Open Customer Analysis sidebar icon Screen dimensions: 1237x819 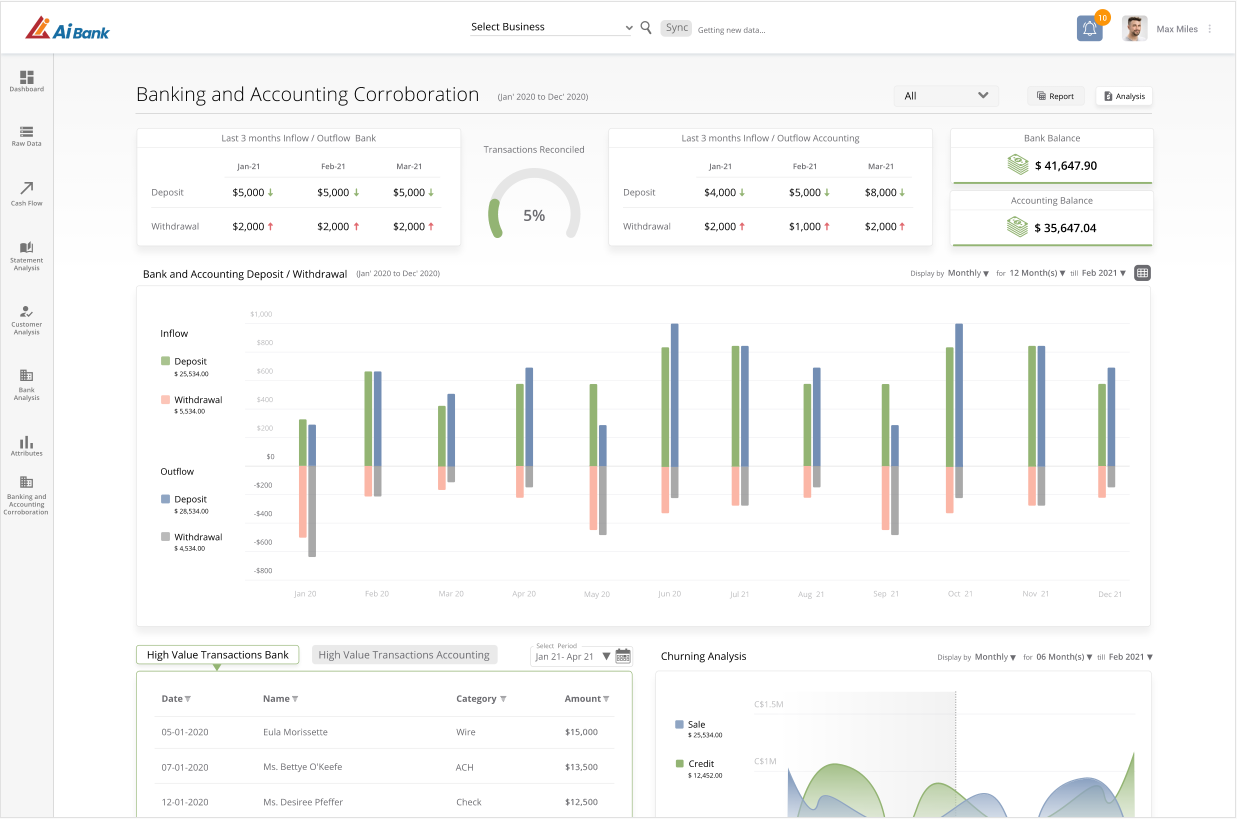pyautogui.click(x=27, y=312)
